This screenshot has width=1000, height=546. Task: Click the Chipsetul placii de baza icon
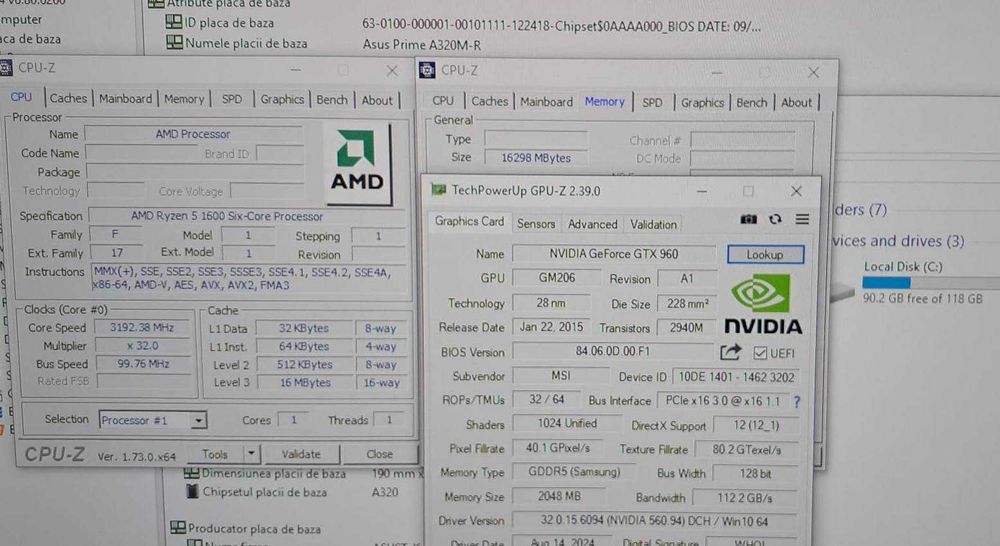[192, 491]
